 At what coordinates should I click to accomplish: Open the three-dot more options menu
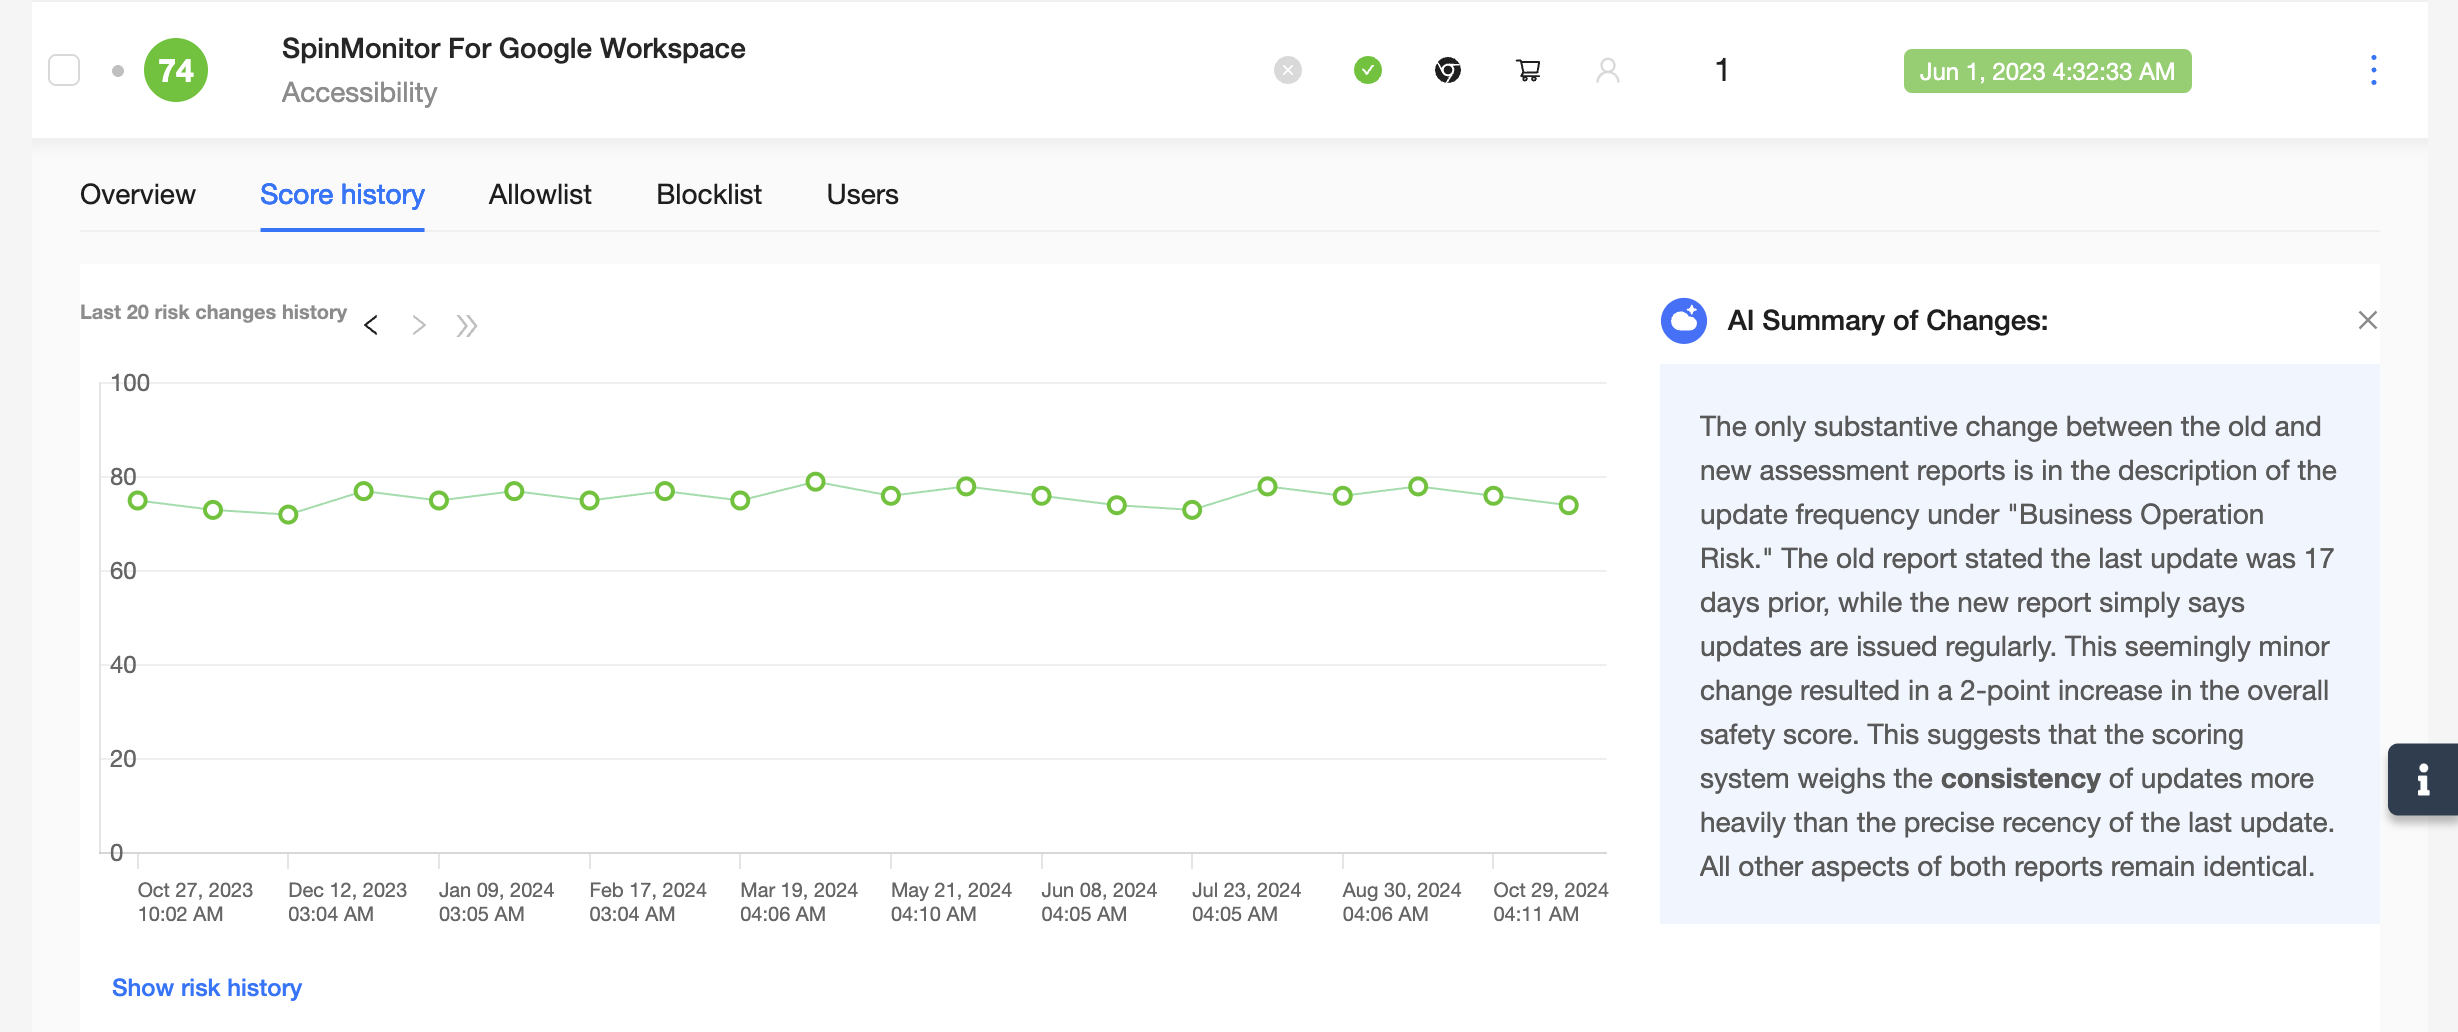pos(2373,70)
